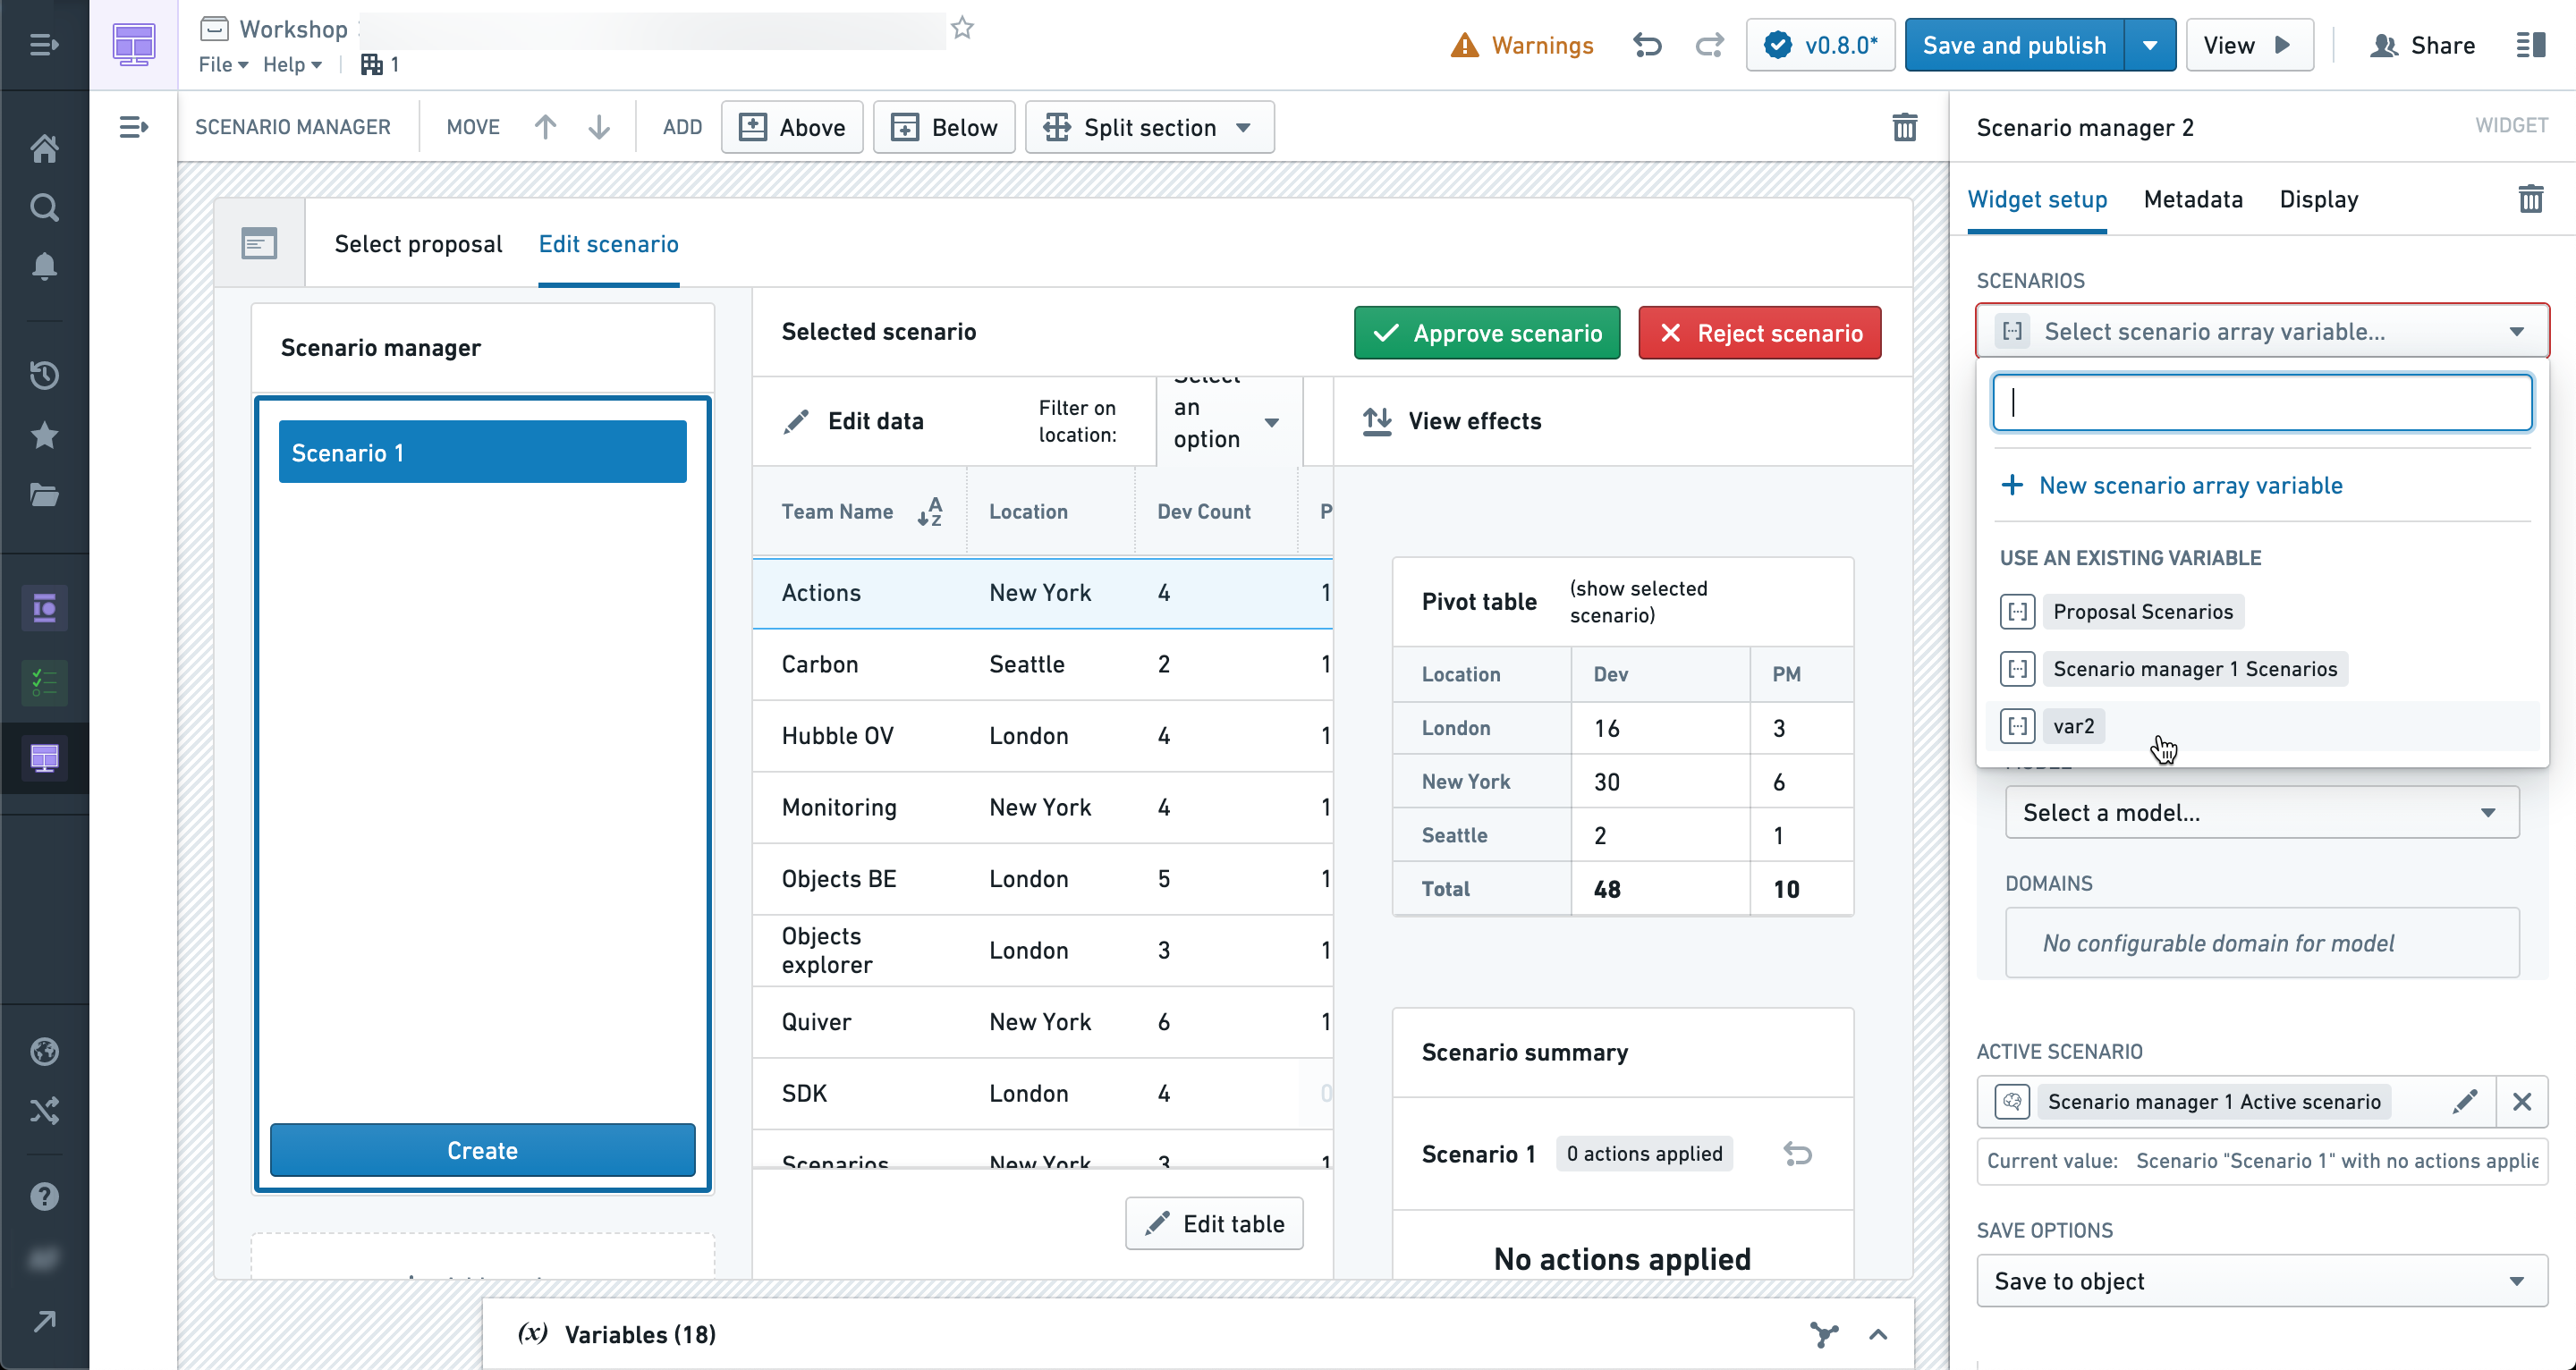Screen dimensions: 2576x1370
Task: Move section up with arrow icon
Action: coord(545,127)
